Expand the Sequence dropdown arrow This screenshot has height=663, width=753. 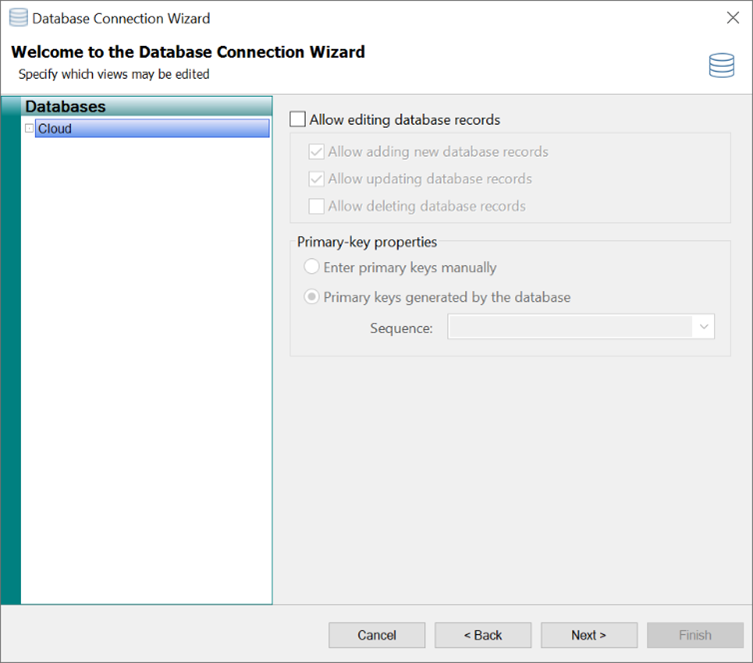[x=704, y=327]
